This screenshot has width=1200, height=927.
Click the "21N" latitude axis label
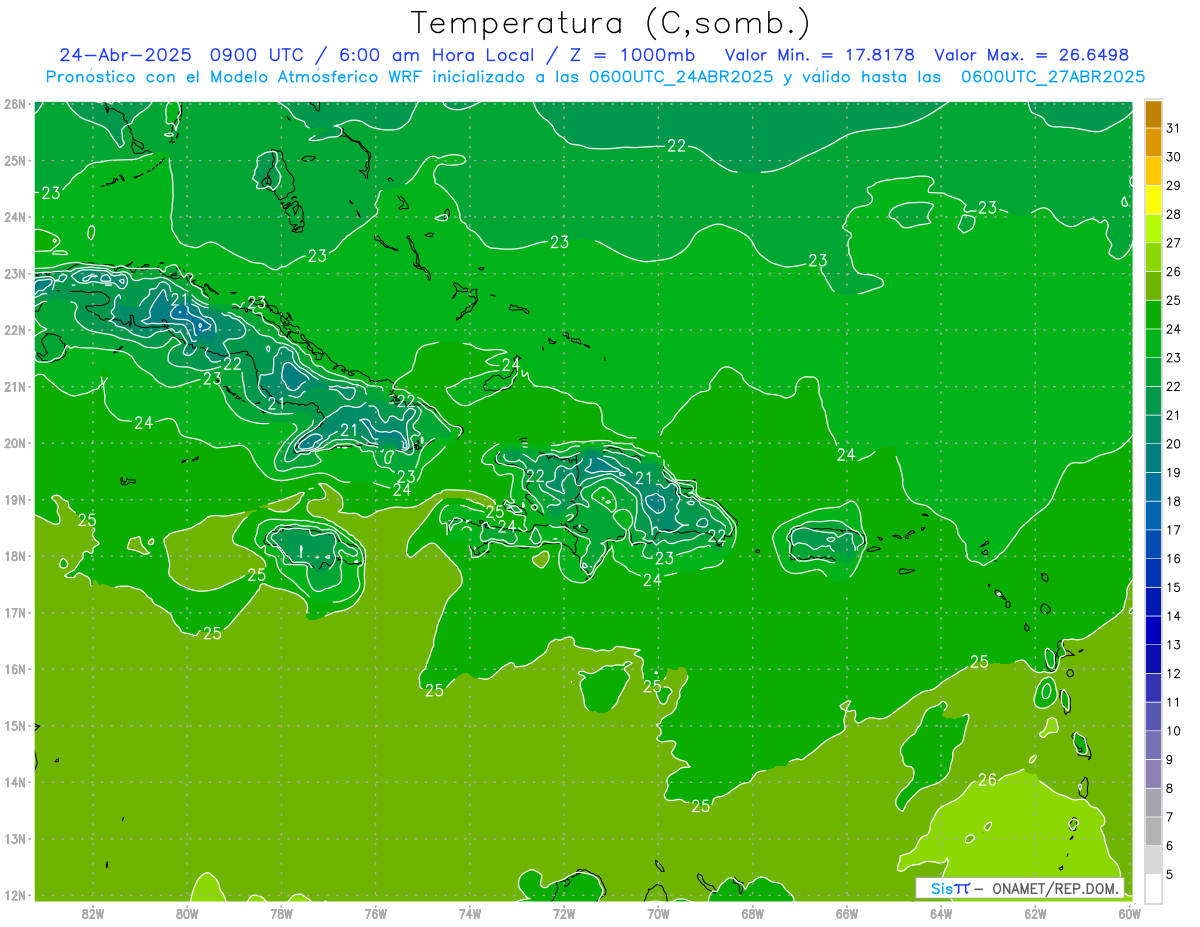tap(14, 387)
